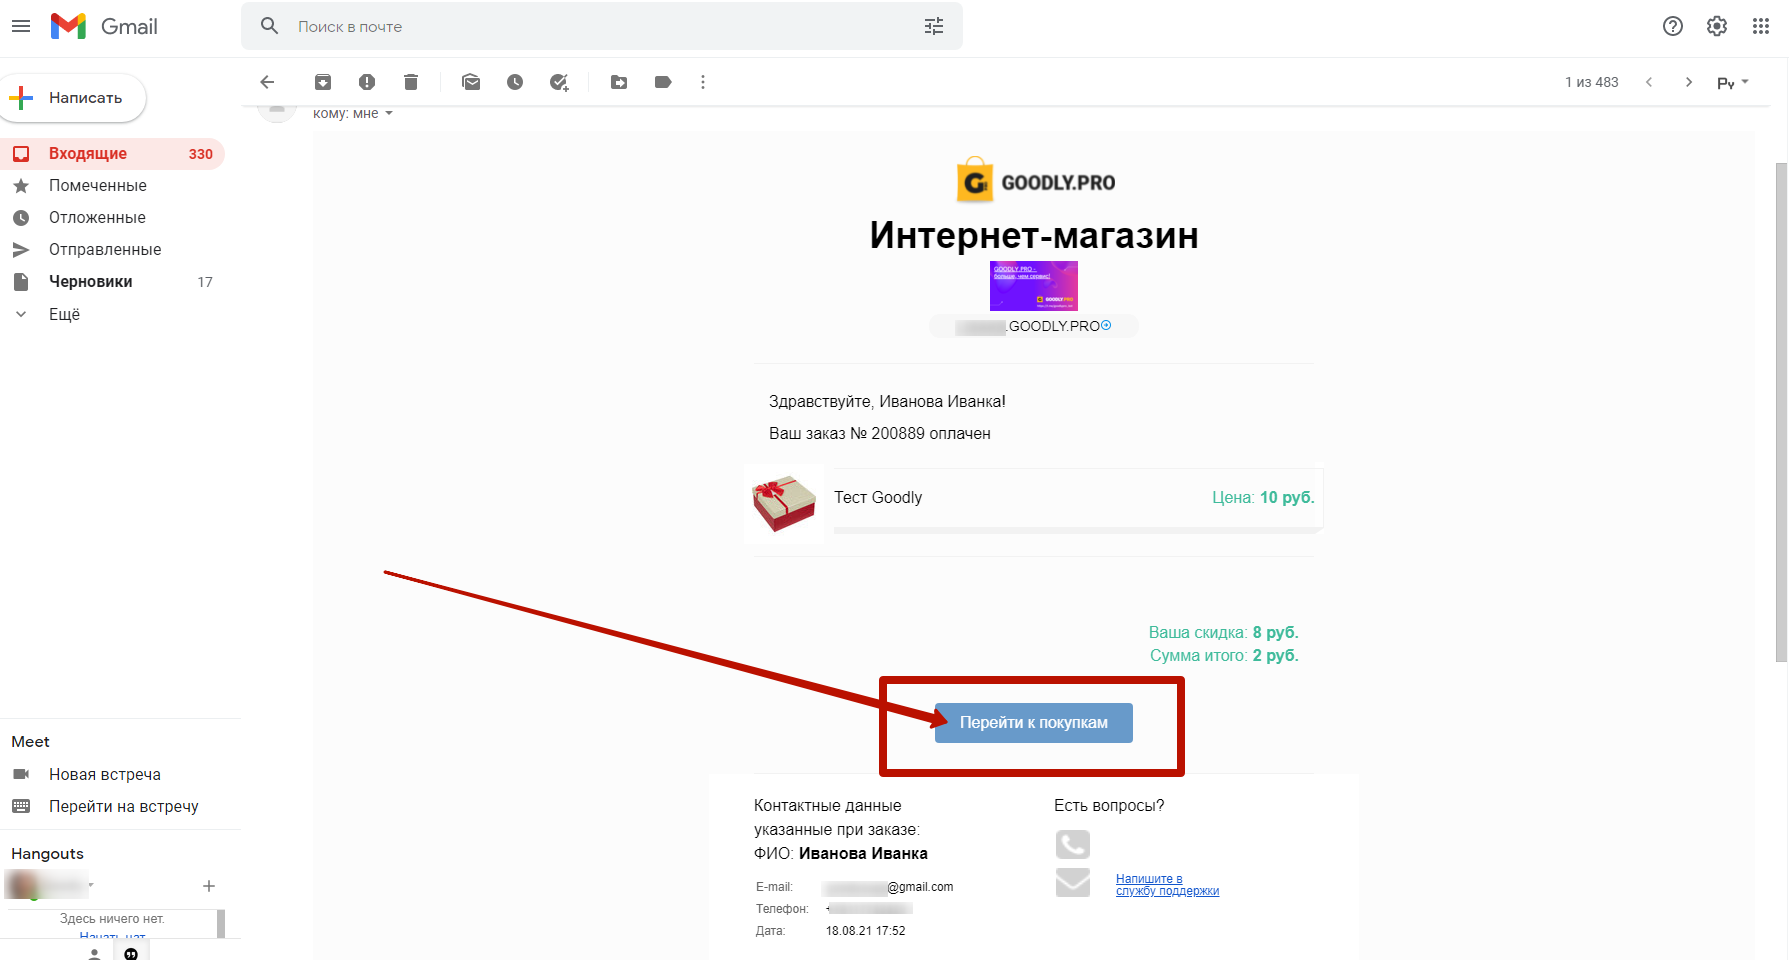Click the phone icon under Есть вопросы

click(1073, 845)
